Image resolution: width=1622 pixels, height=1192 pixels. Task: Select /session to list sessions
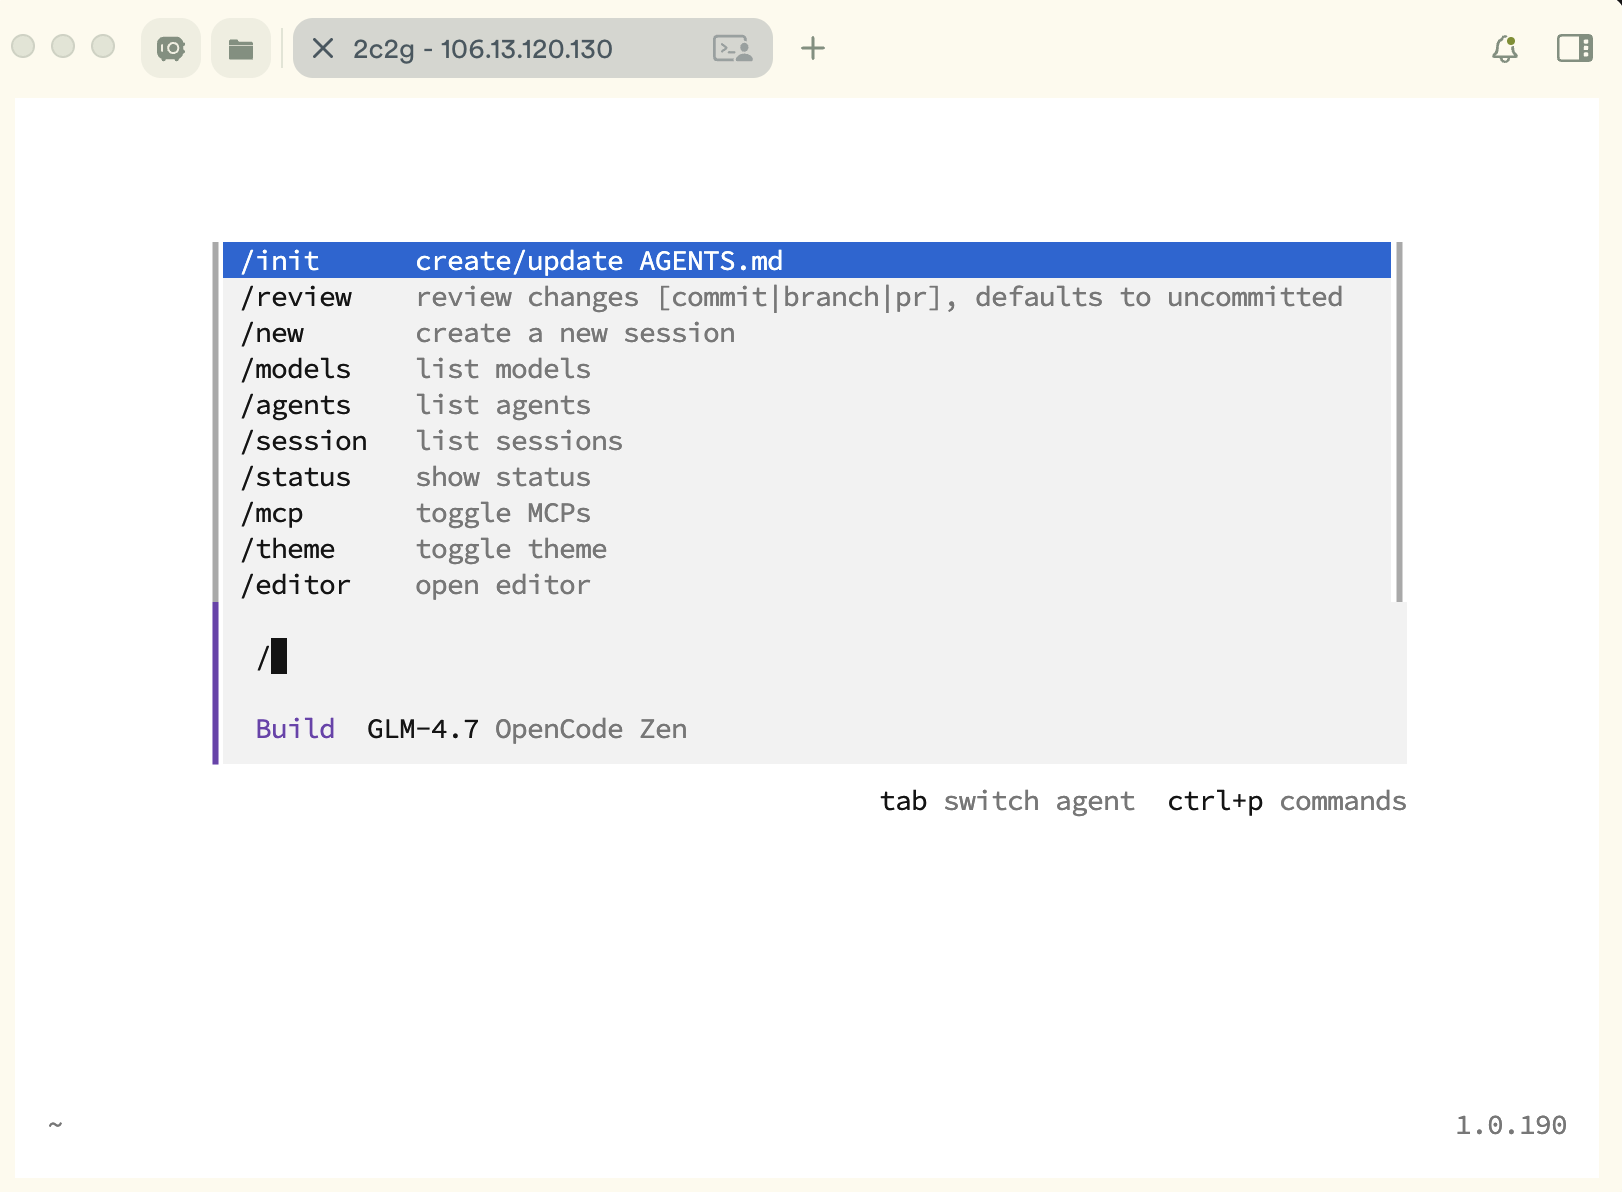click(304, 441)
